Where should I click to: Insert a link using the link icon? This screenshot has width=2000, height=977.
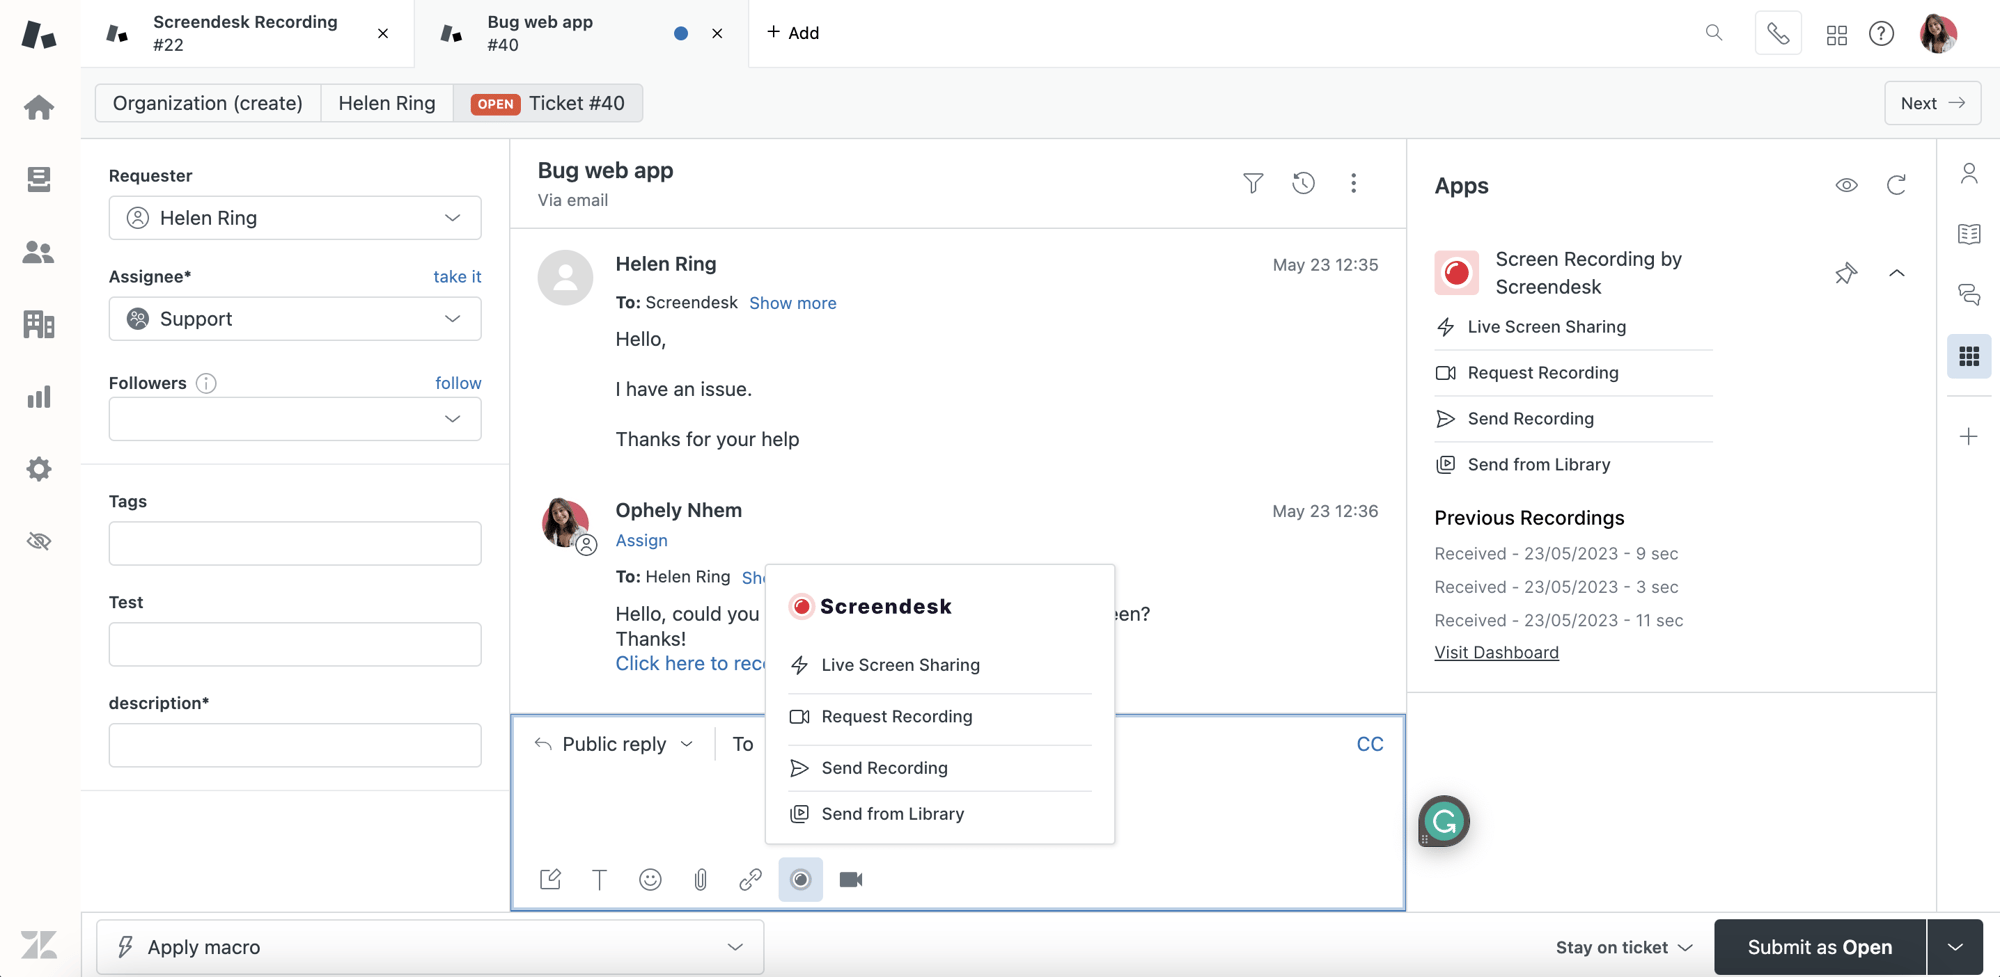tap(750, 879)
